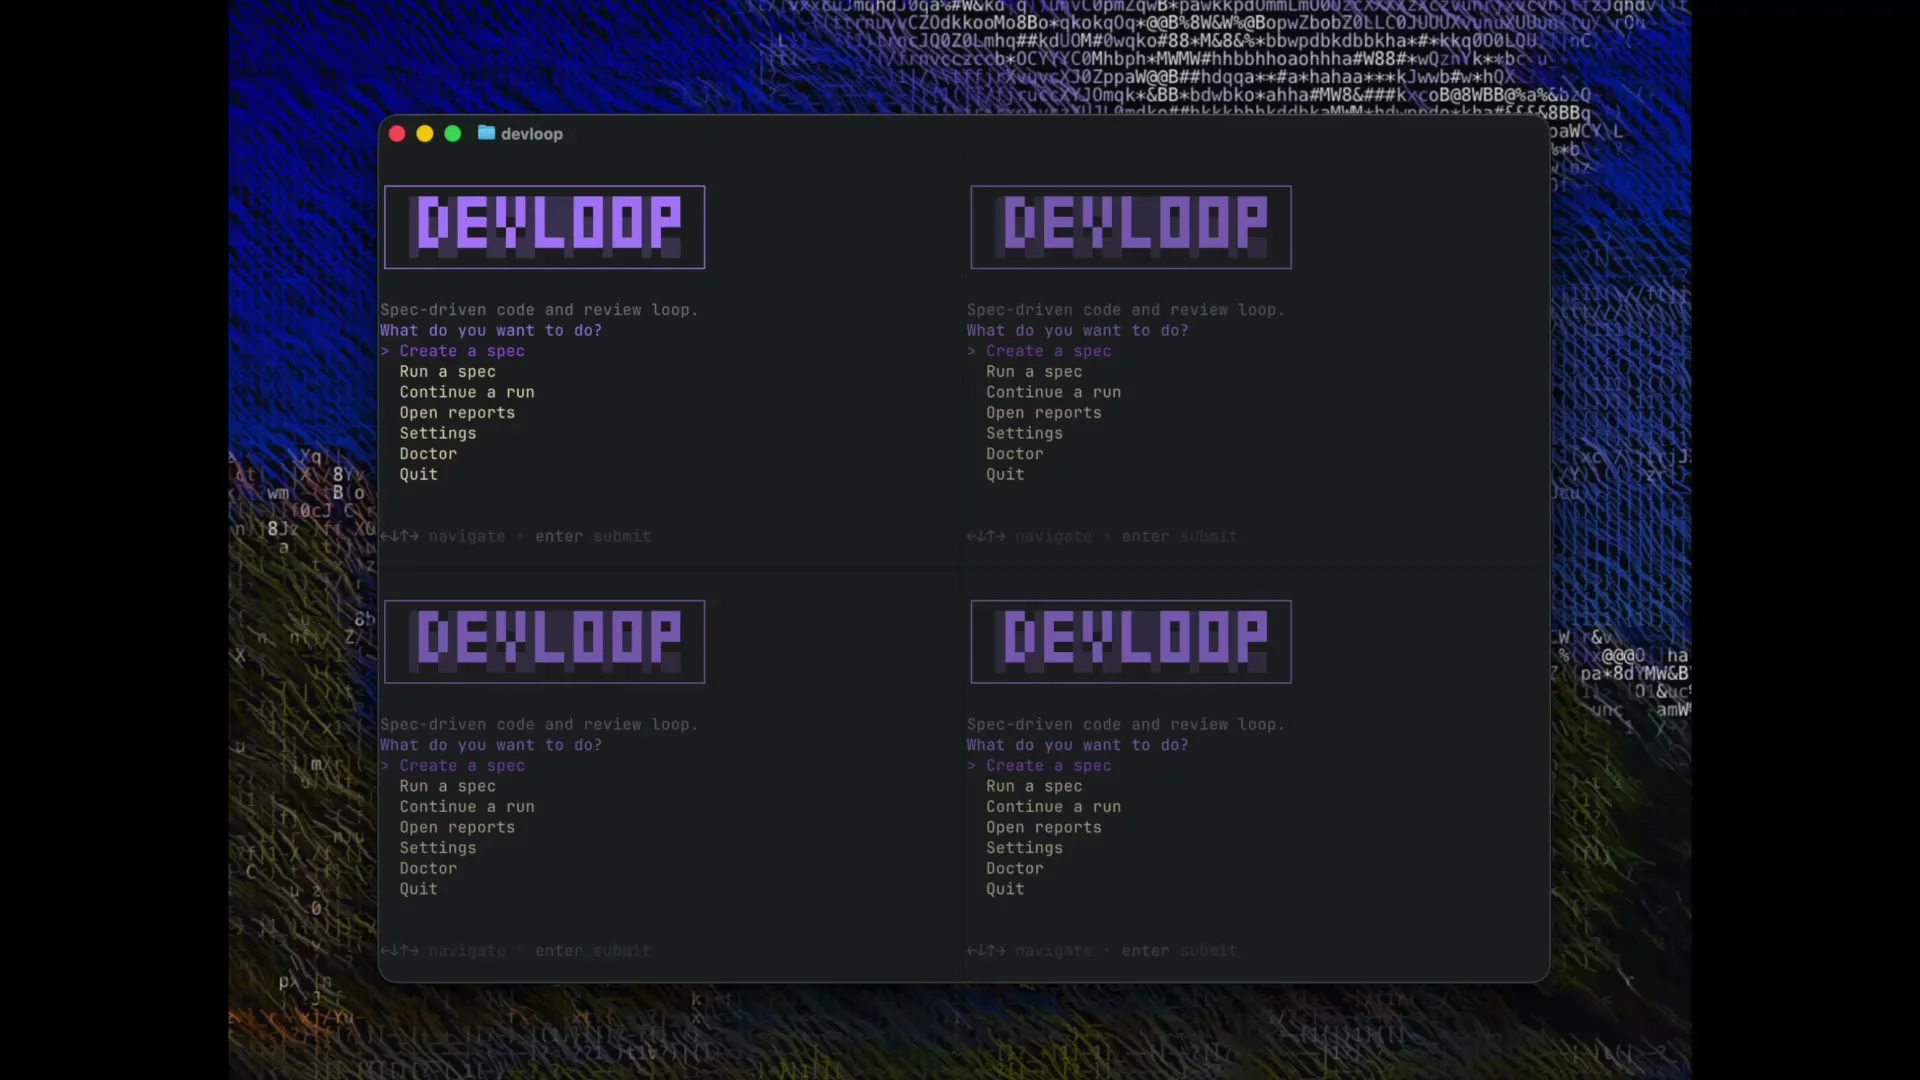Click 'What do you want to do?' top-right prompt
The image size is (1920, 1080).
click(x=1078, y=331)
